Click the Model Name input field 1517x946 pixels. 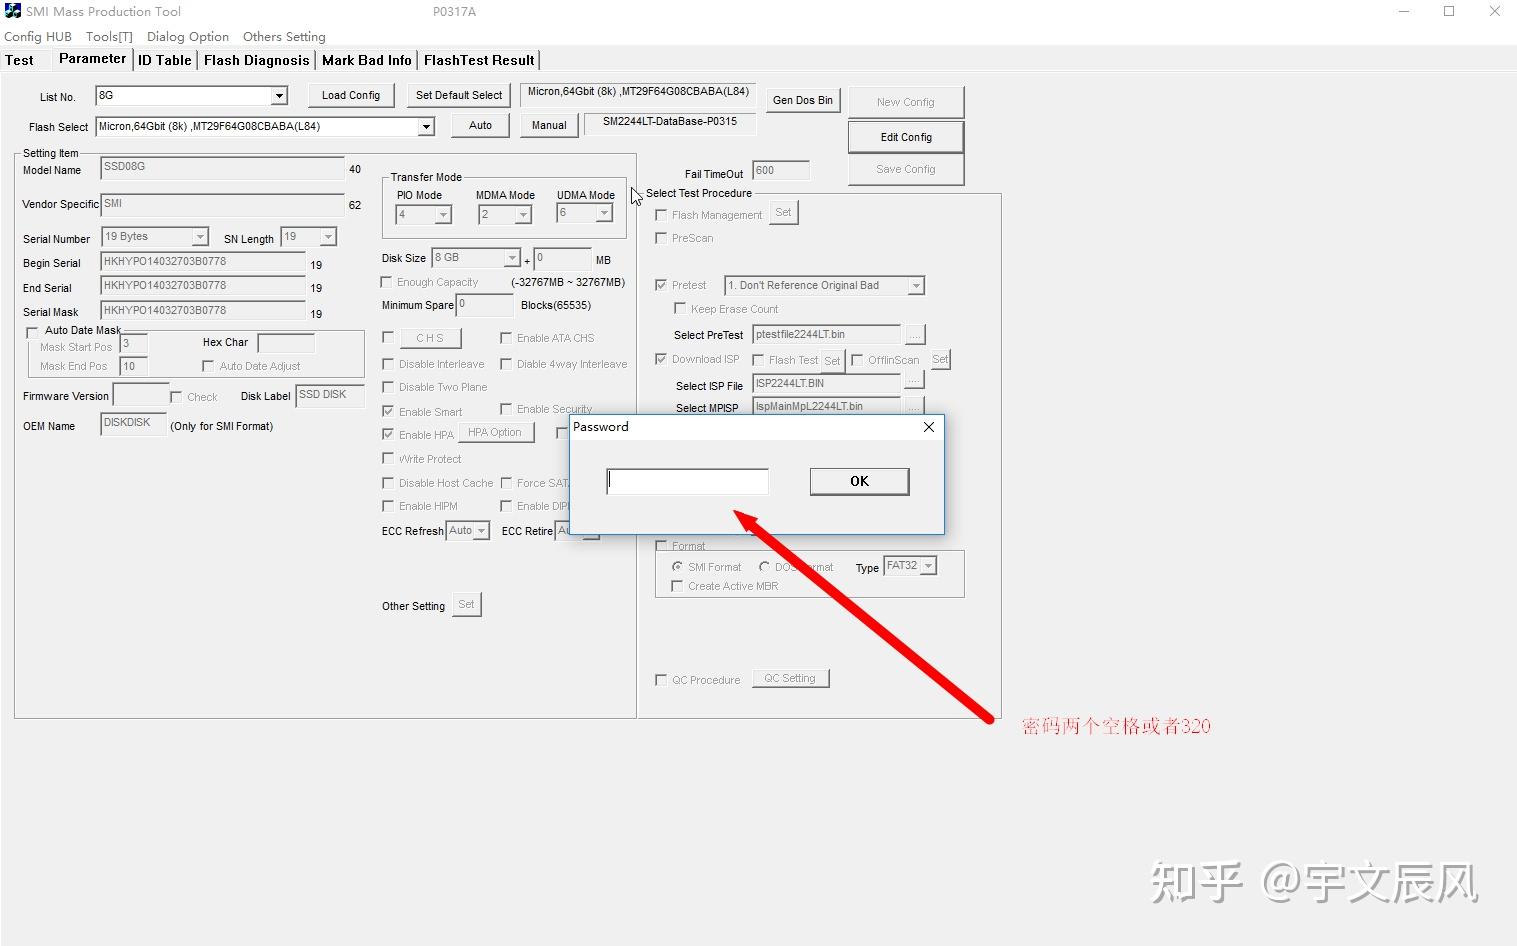(223, 168)
